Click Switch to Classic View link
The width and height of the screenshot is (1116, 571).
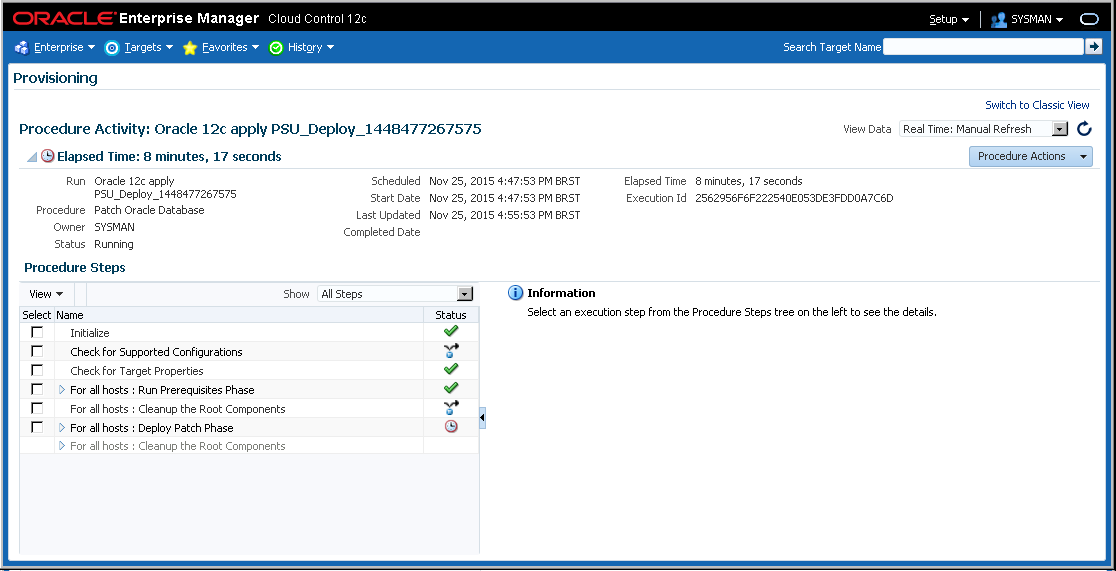point(1037,105)
